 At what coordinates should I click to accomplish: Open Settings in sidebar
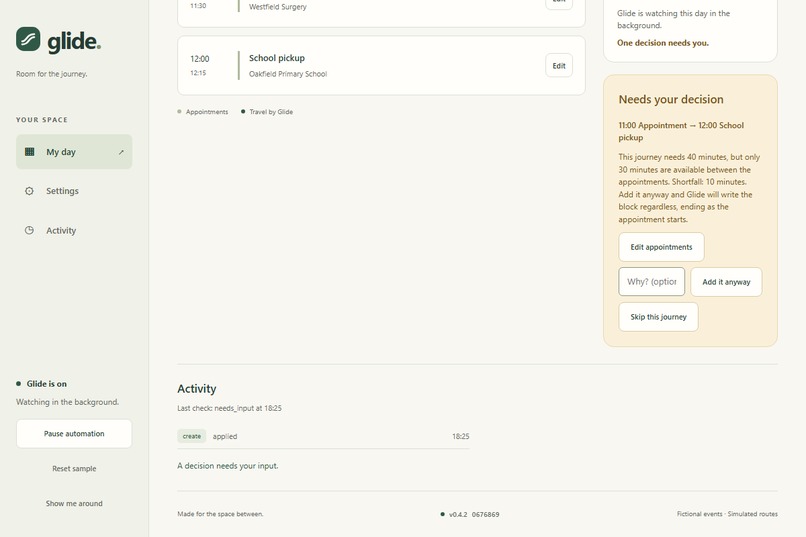pos(74,191)
